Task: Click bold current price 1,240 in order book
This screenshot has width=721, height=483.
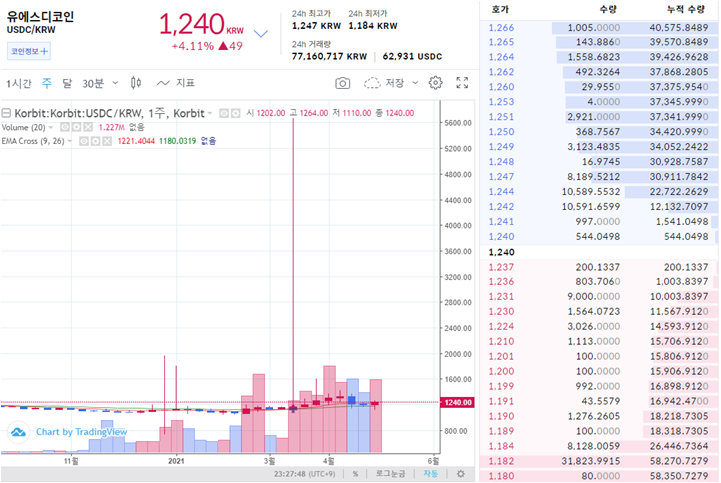Action: (x=501, y=252)
